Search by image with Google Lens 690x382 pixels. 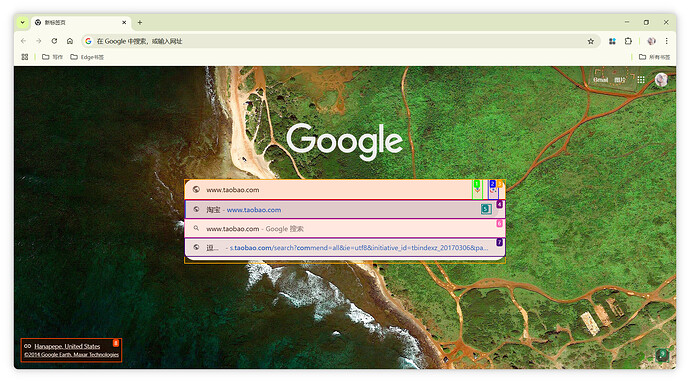493,190
